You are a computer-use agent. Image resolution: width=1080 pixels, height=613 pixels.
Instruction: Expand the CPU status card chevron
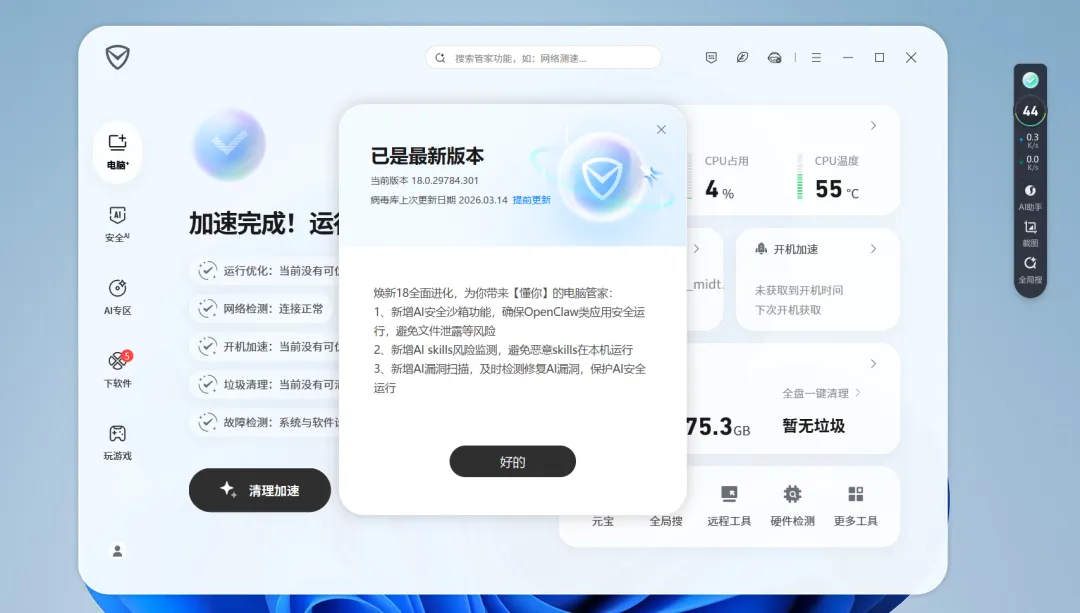tap(873, 125)
